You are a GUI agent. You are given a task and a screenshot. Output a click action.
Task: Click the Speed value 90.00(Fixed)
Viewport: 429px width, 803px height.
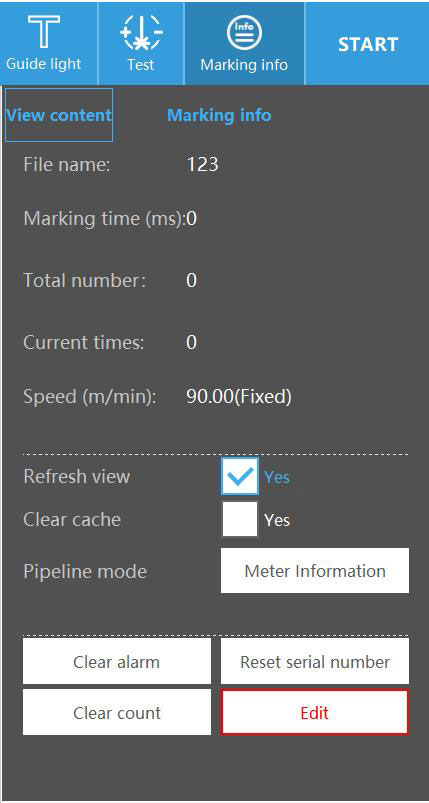pyautogui.click(x=239, y=396)
